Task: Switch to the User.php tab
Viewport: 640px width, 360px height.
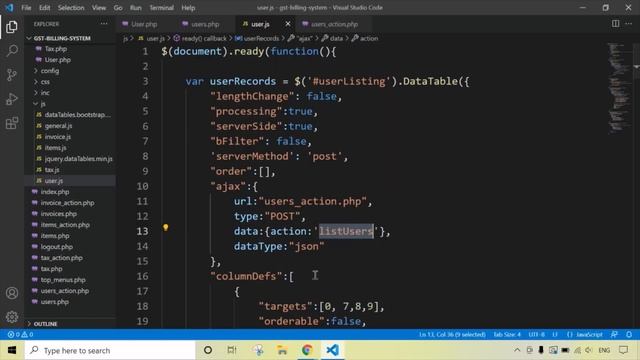Action: [x=144, y=24]
